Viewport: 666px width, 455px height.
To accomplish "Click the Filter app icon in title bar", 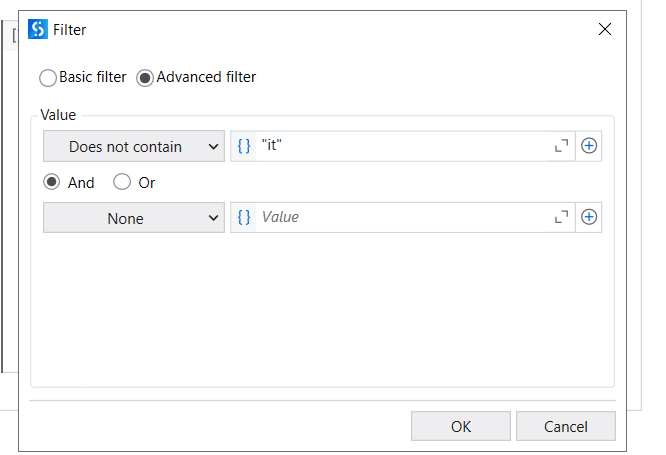I will (38, 29).
